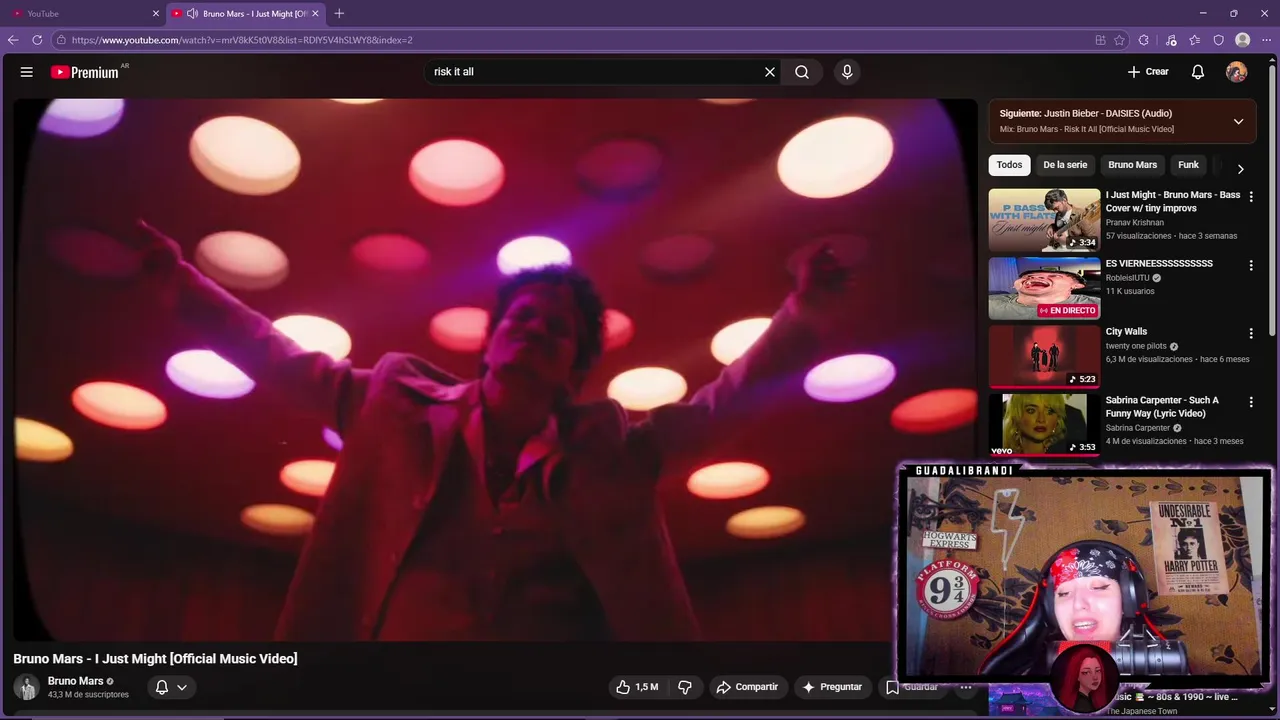Image resolution: width=1280 pixels, height=720 pixels.
Task: Click the Compartir share button
Action: click(x=747, y=687)
